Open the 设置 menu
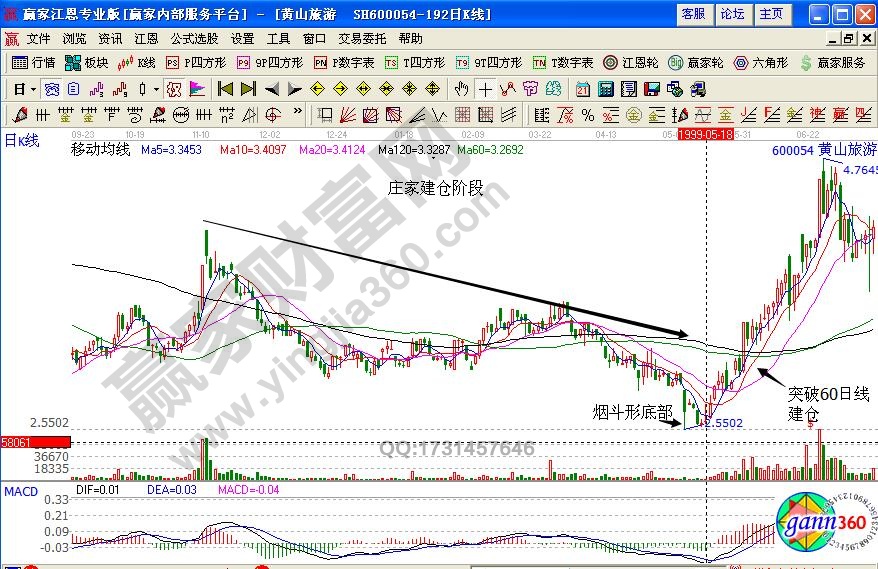Image resolution: width=878 pixels, height=569 pixels. pyautogui.click(x=242, y=39)
